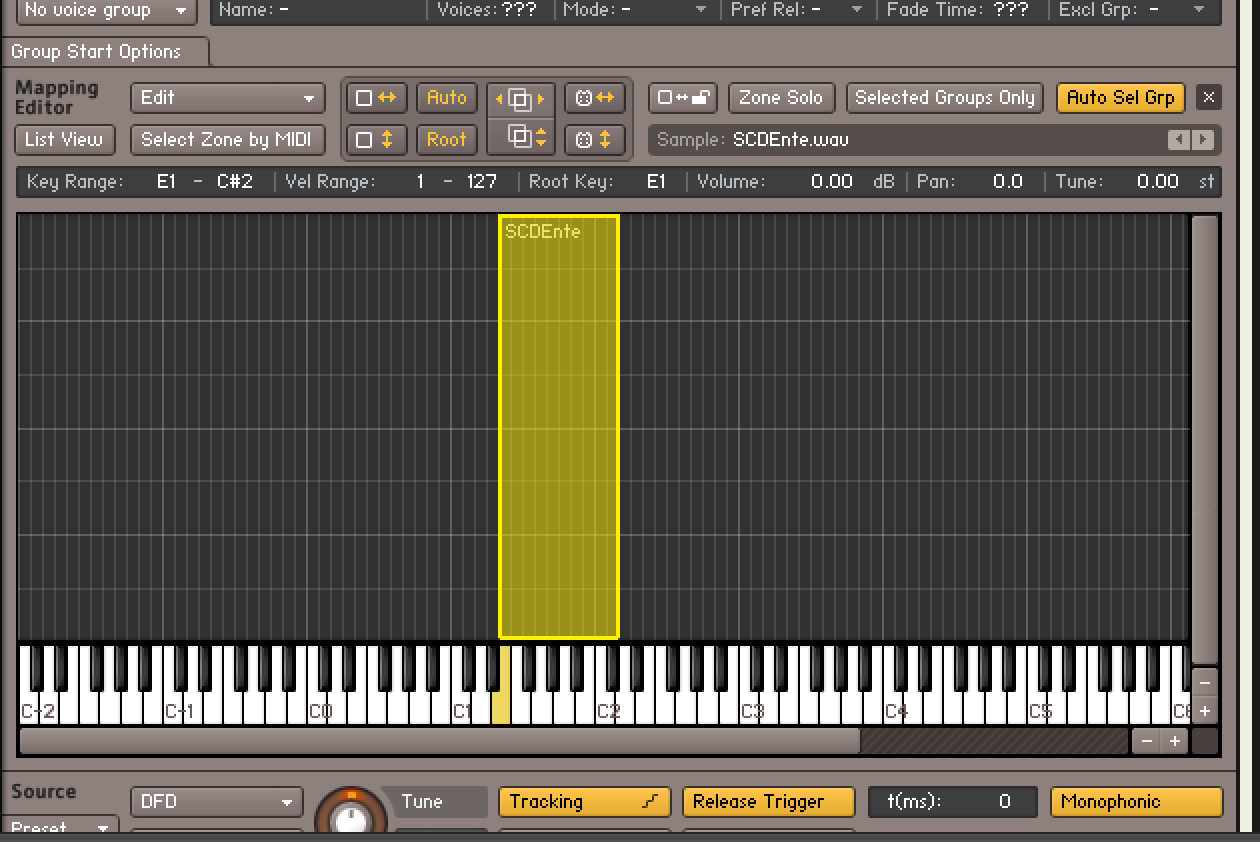Turn the Tune knob
This screenshot has height=842, width=1260.
350,815
